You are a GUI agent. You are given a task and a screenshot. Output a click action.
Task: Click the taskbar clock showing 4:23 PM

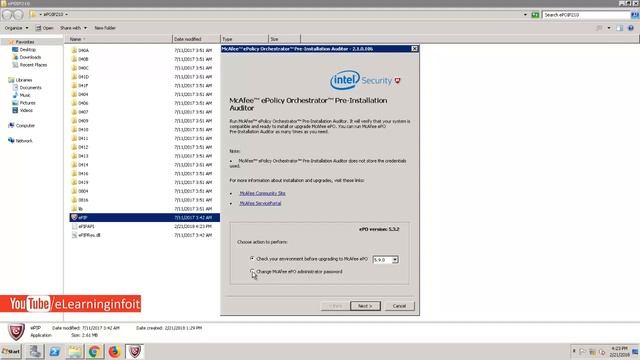point(619,351)
